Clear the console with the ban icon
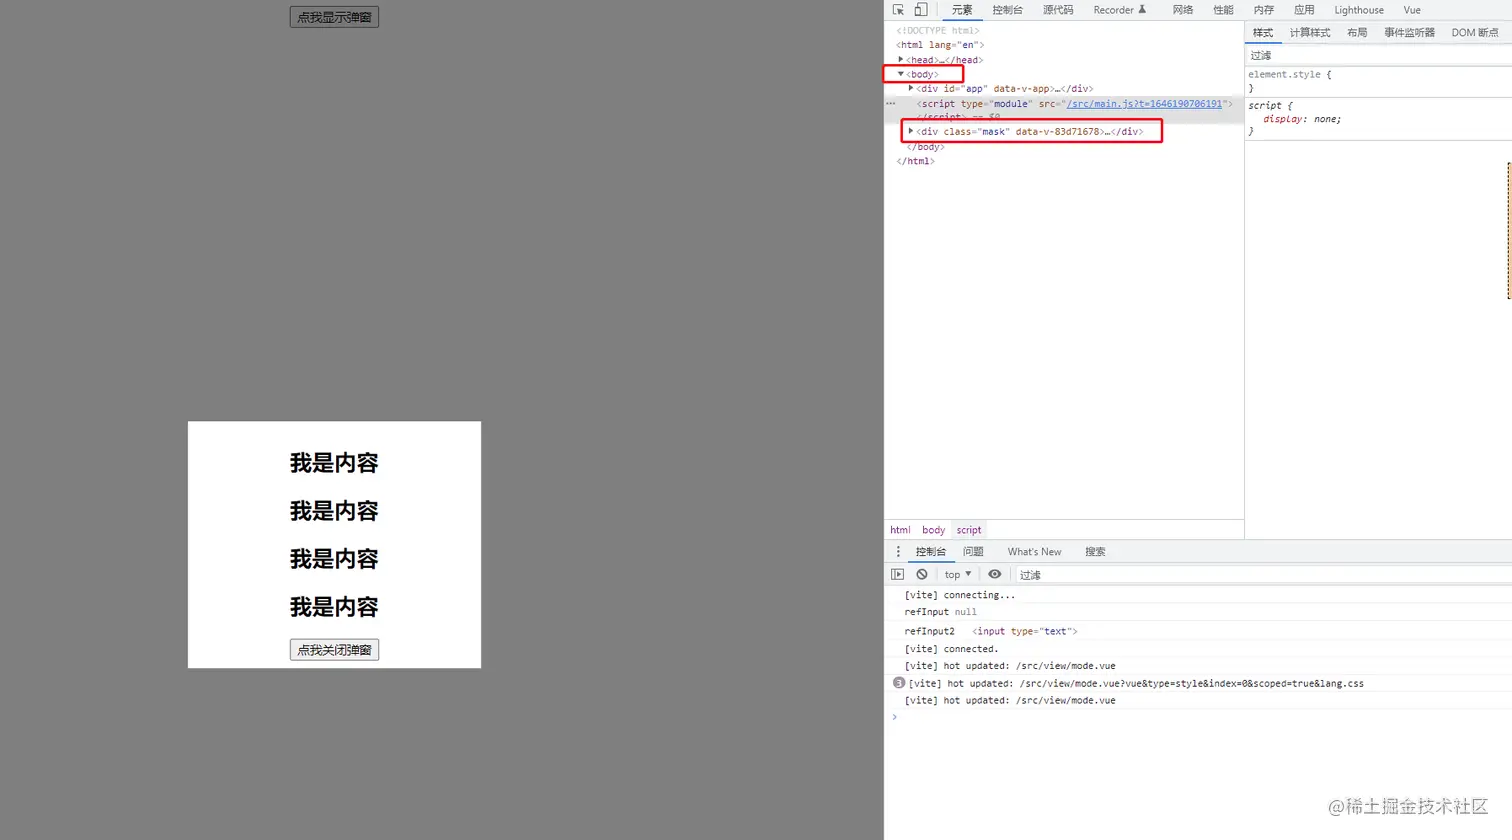Screen dimensions: 1512x840 (922, 575)
